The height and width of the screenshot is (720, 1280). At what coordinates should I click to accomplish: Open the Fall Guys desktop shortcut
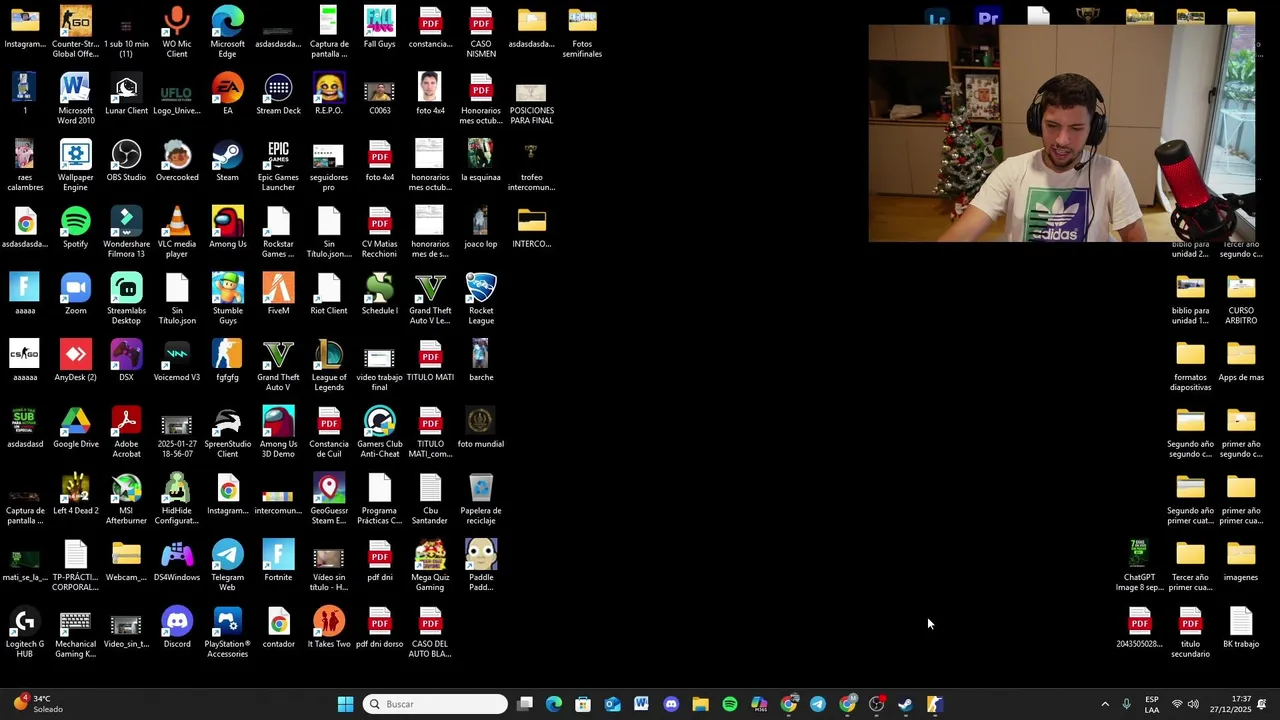(x=379, y=28)
